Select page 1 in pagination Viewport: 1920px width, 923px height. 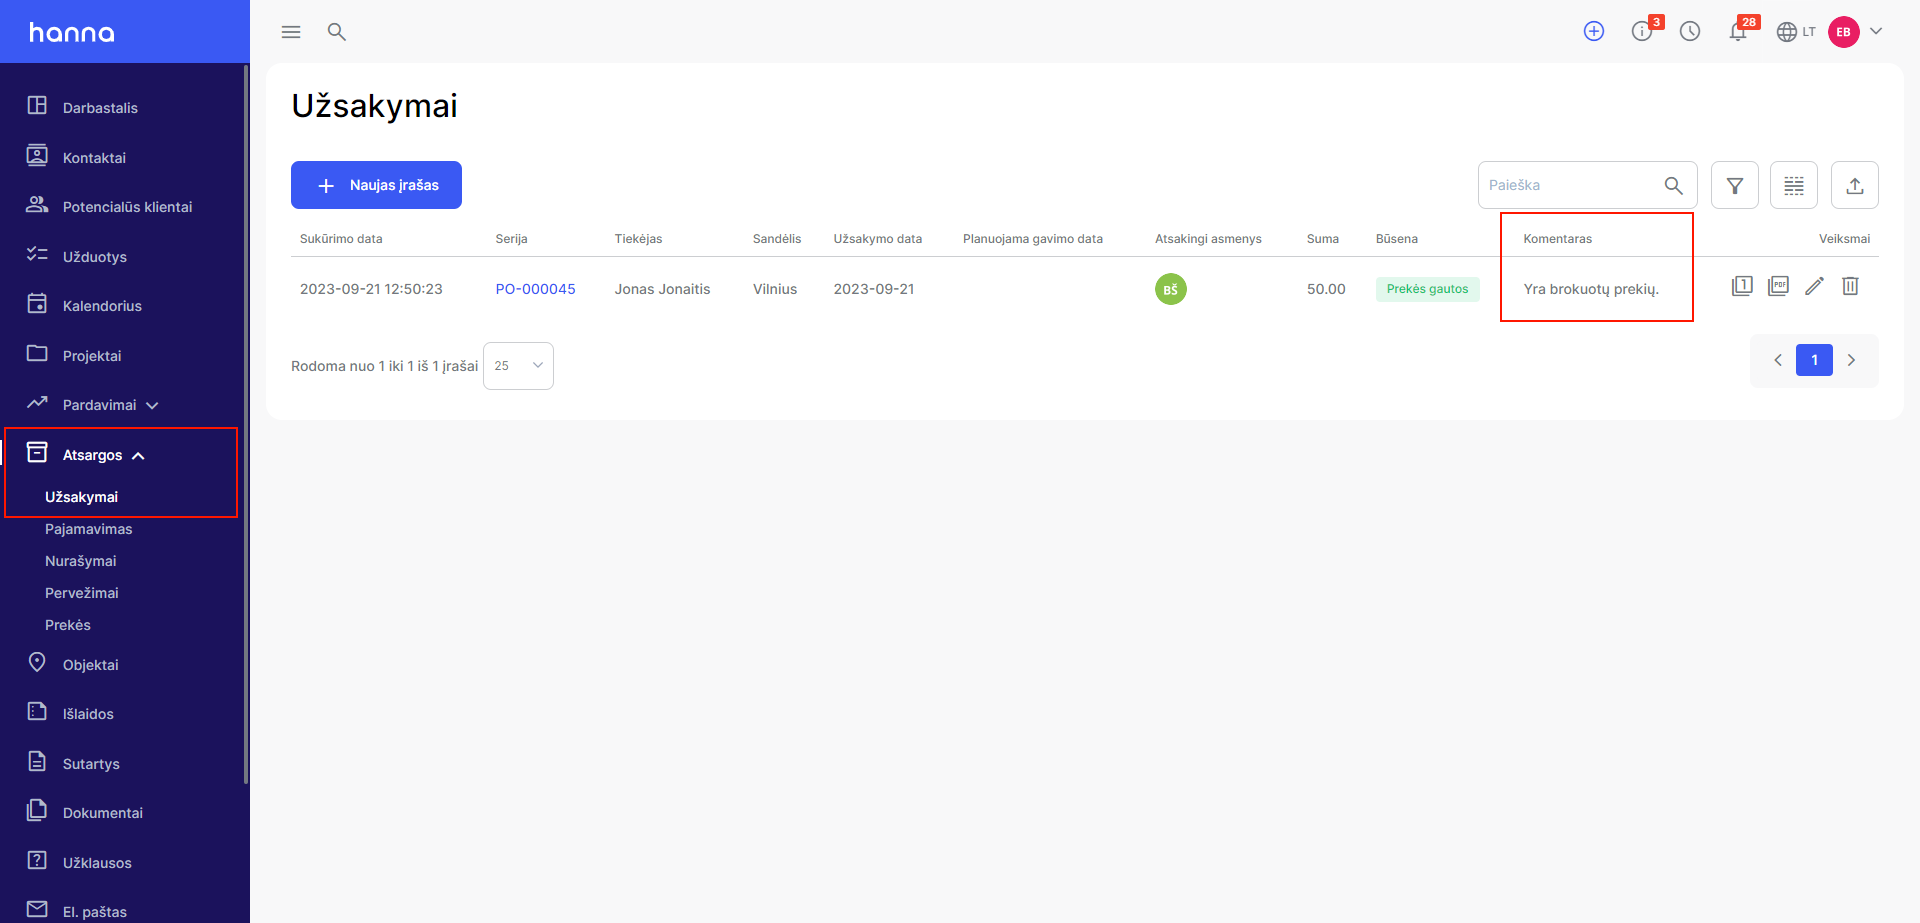[x=1814, y=360]
